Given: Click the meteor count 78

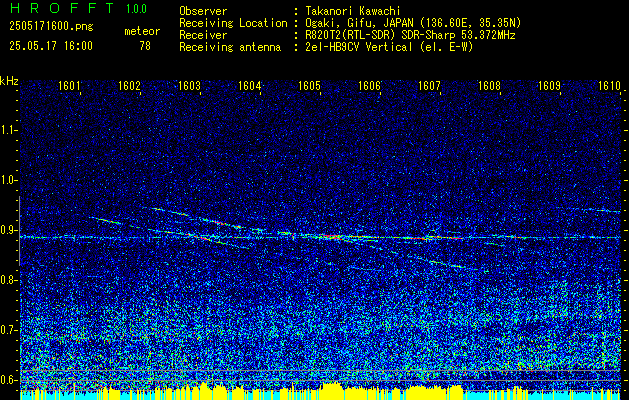Looking at the screenshot, I should tap(145, 46).
